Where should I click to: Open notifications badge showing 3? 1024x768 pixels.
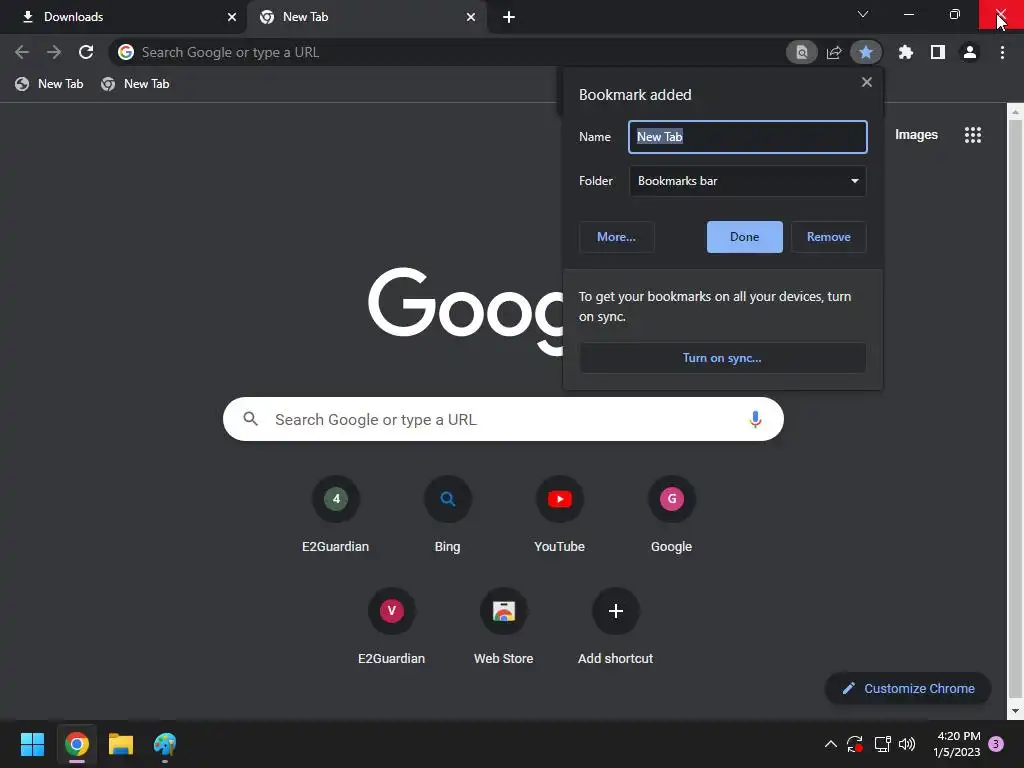coord(996,744)
